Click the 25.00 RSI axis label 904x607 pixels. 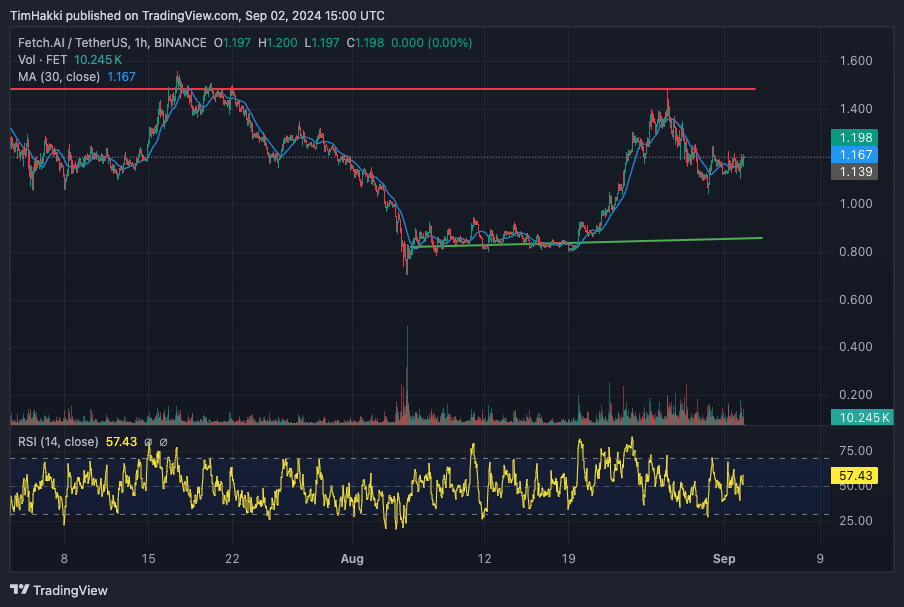pyautogui.click(x=856, y=521)
